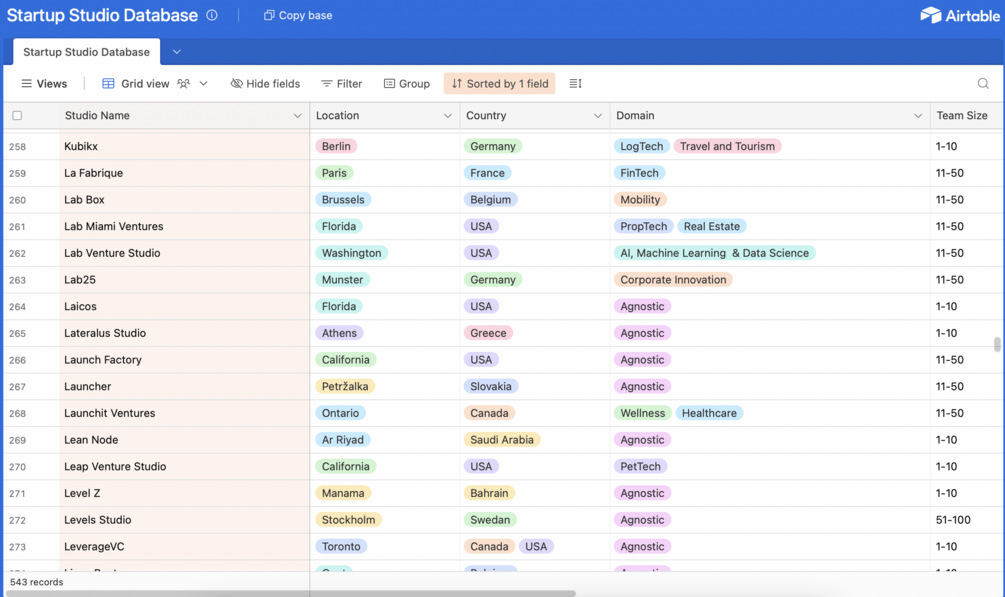Click the vertical scrollbar thumb
Viewport: 1005px width, 597px height.
(997, 344)
